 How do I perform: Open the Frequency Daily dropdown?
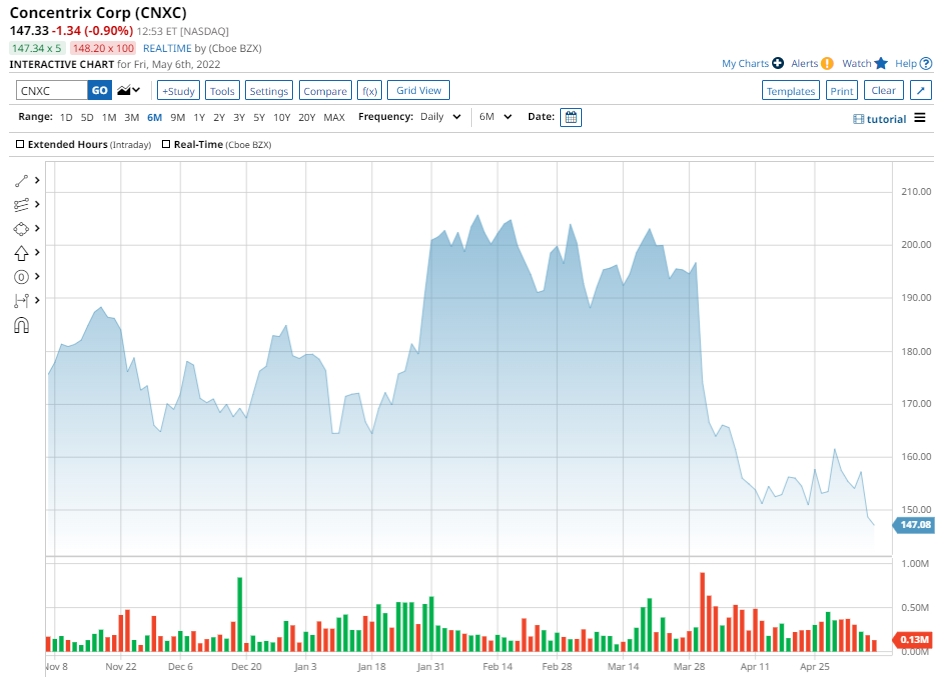[x=441, y=116]
